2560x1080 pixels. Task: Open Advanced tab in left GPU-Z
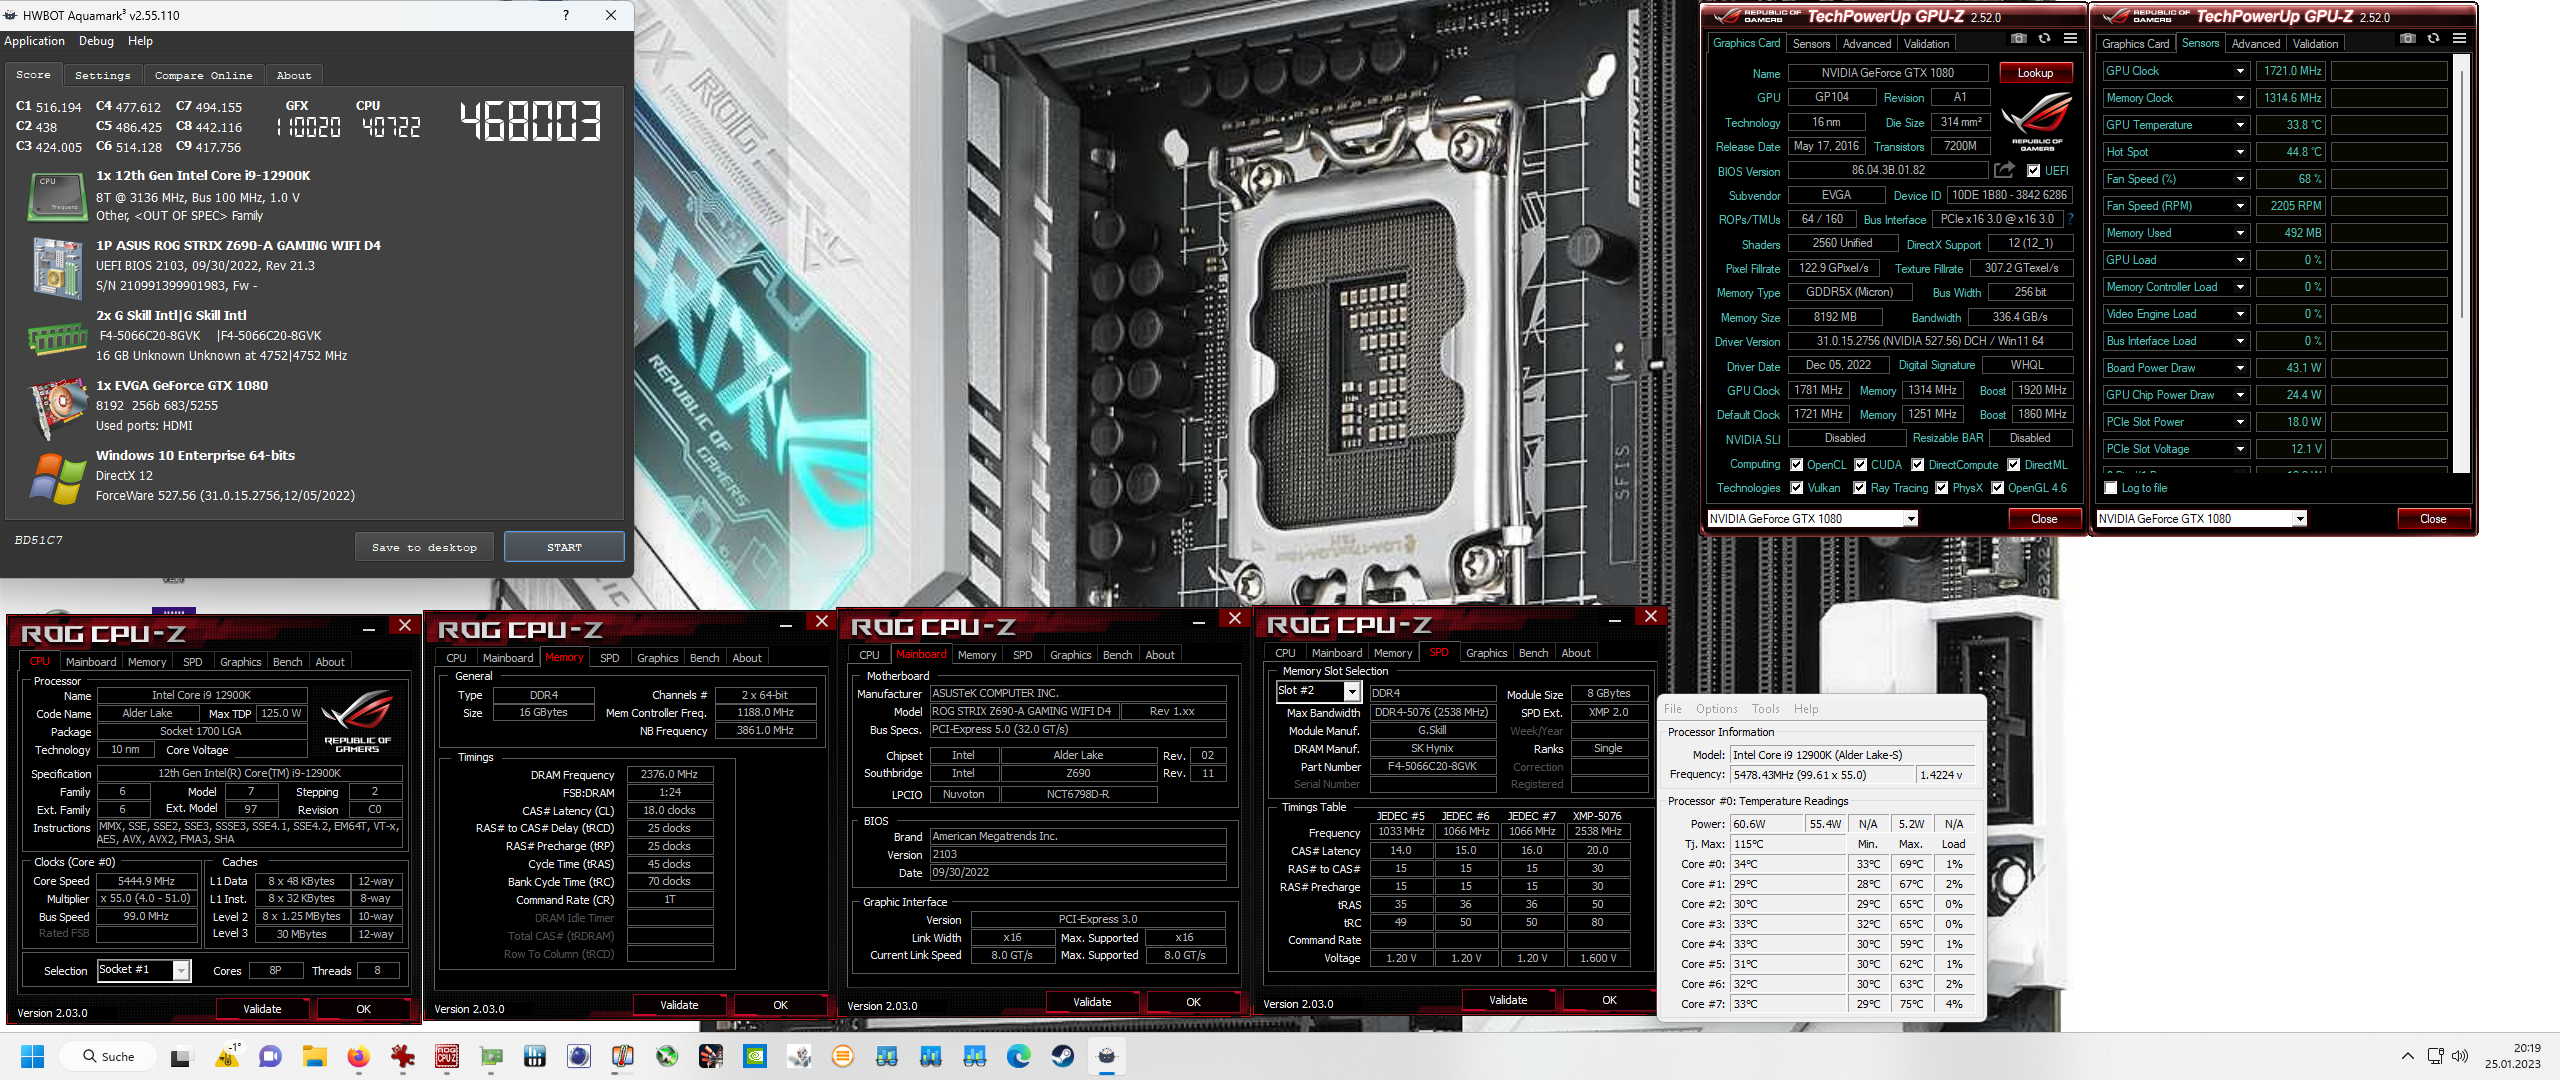coord(1867,44)
